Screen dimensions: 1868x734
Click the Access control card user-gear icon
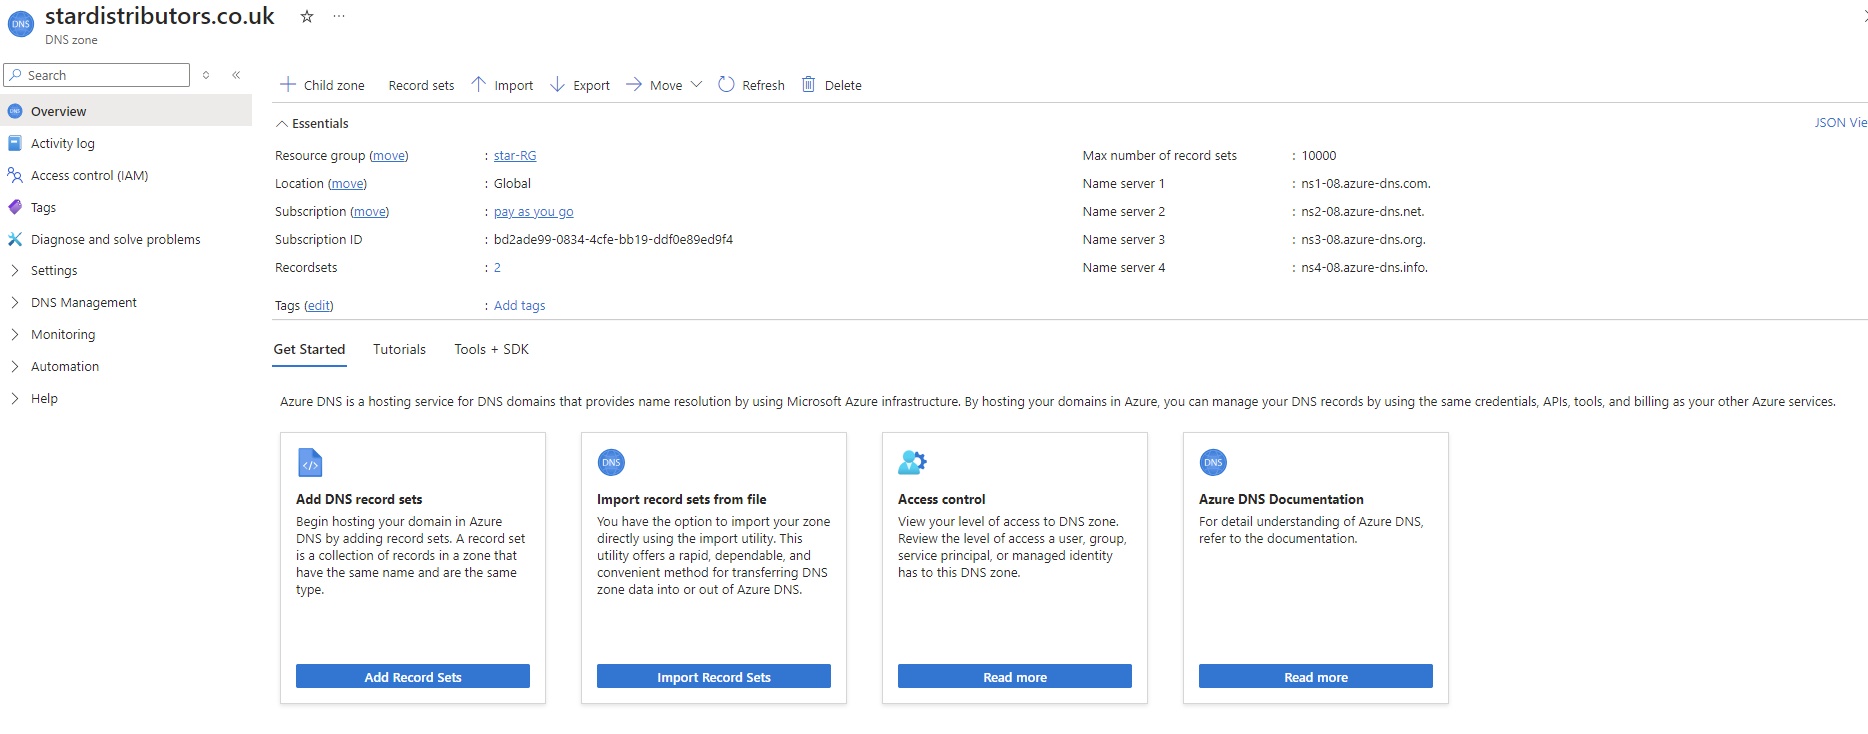click(912, 462)
